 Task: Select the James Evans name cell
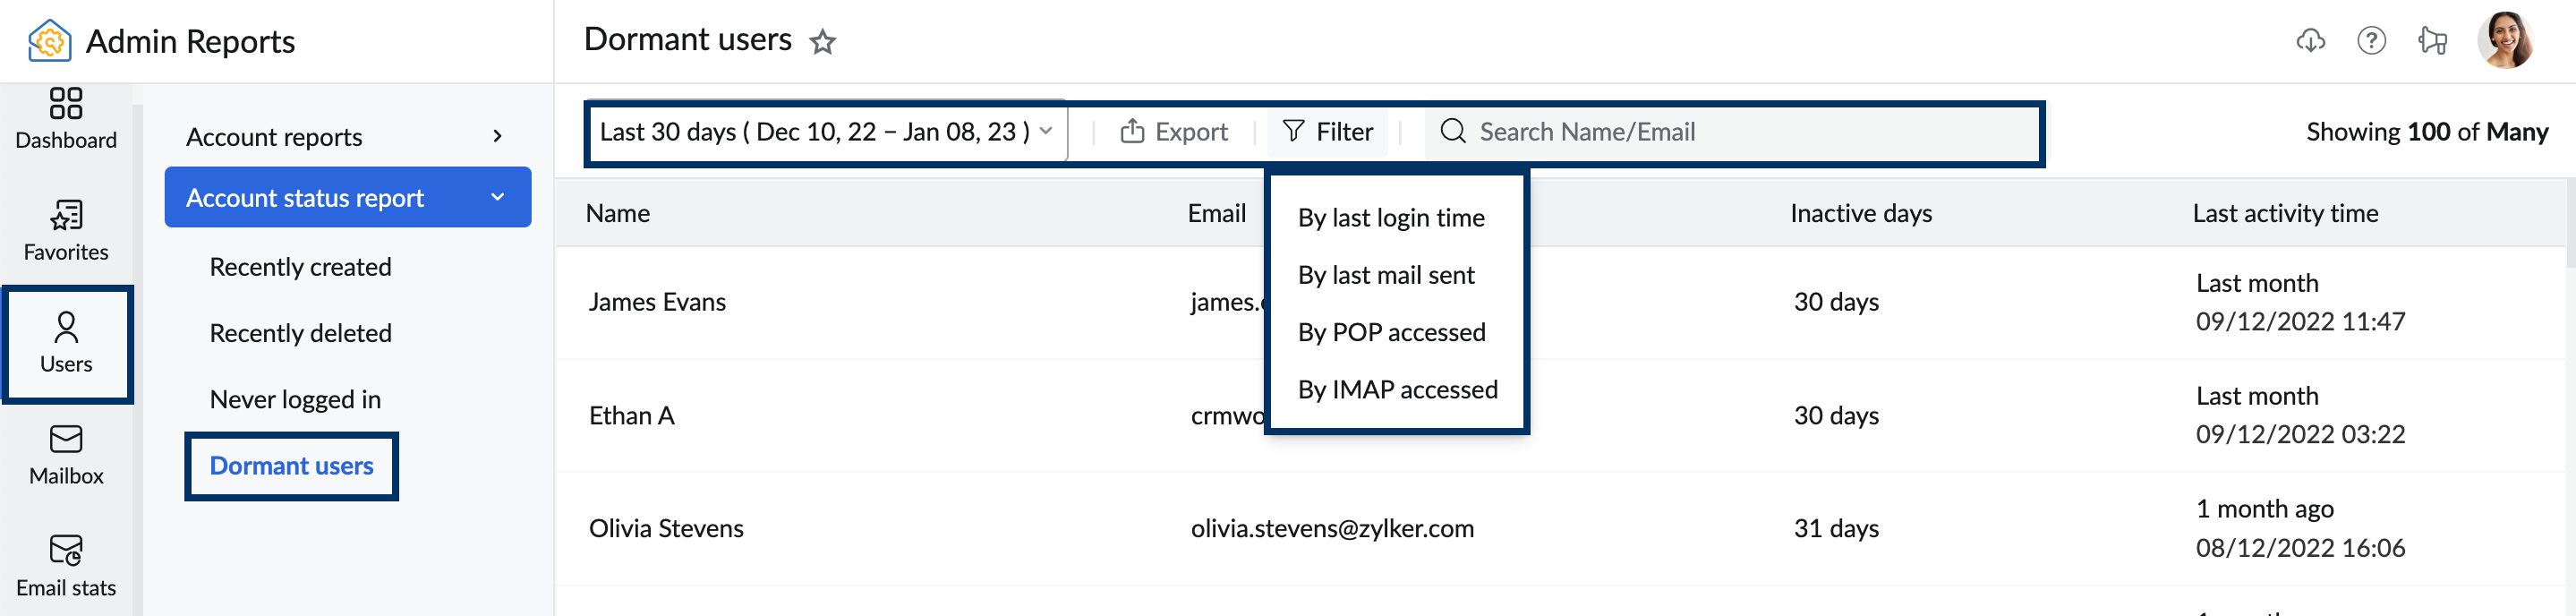point(657,302)
